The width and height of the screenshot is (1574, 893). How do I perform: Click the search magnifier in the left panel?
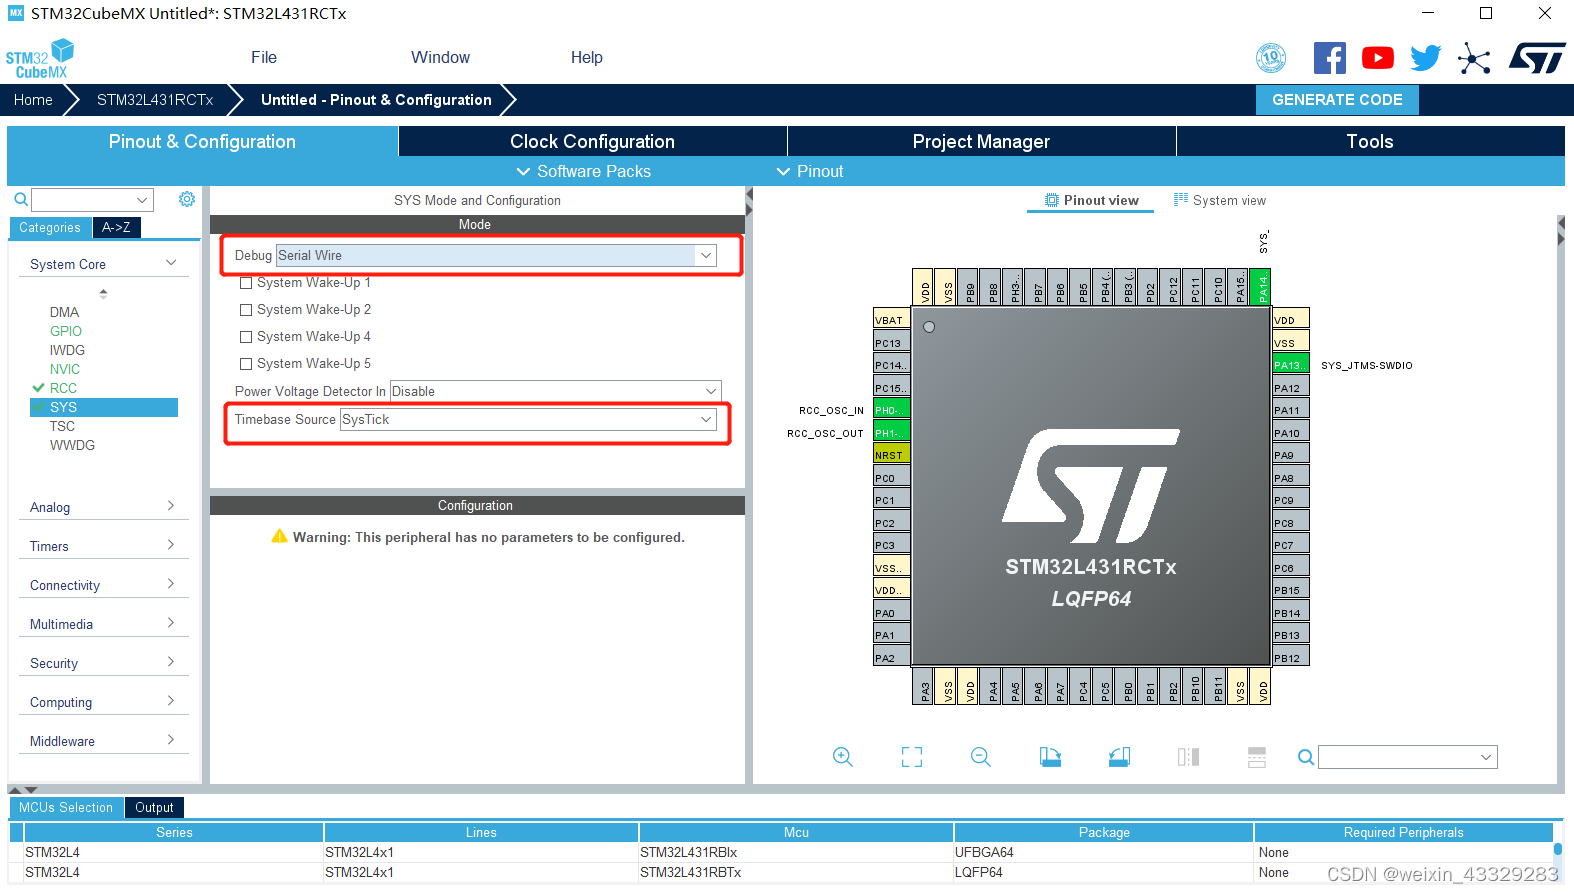click(x=20, y=200)
